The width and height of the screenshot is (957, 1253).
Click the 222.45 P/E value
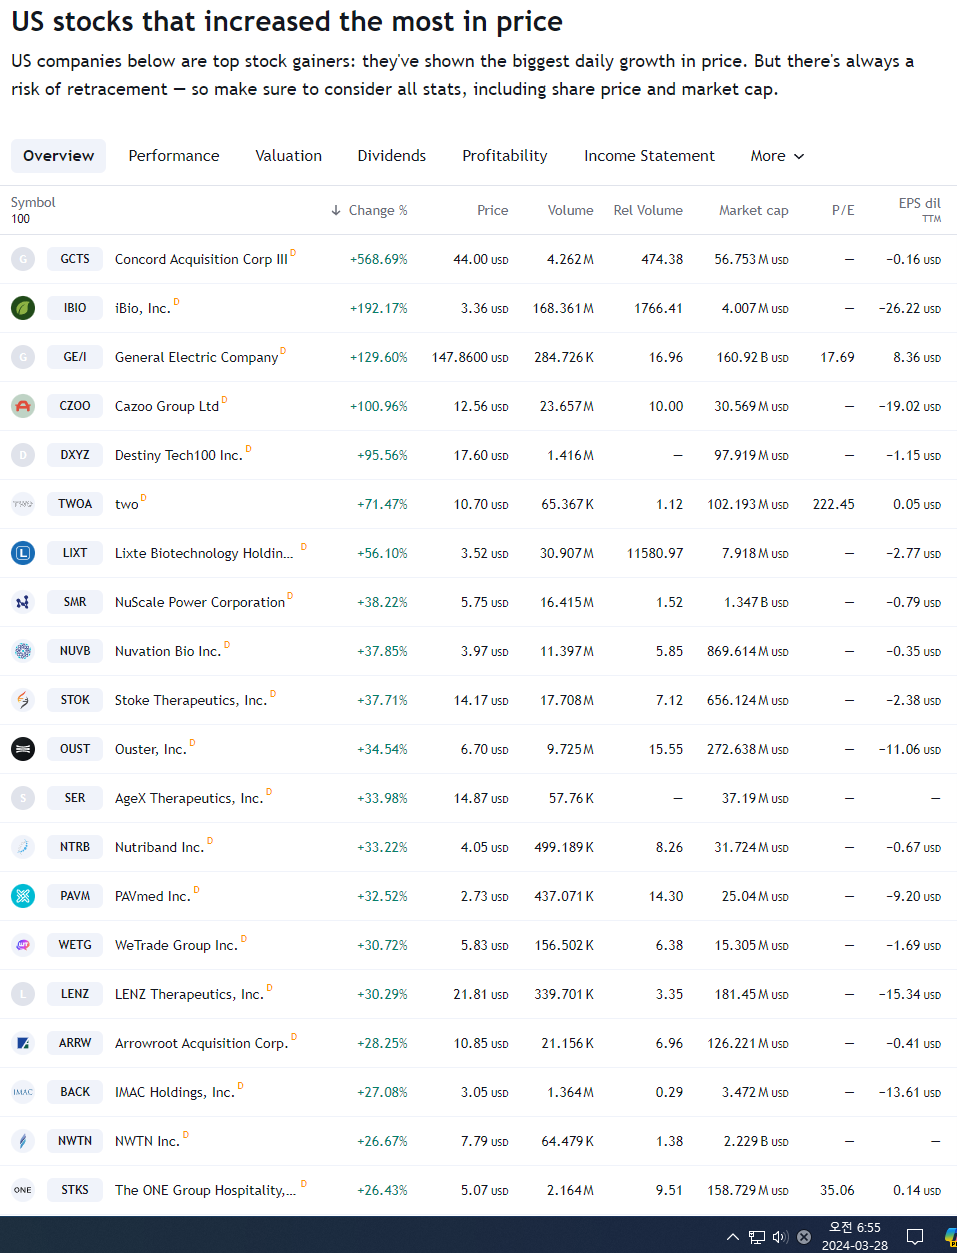point(834,504)
